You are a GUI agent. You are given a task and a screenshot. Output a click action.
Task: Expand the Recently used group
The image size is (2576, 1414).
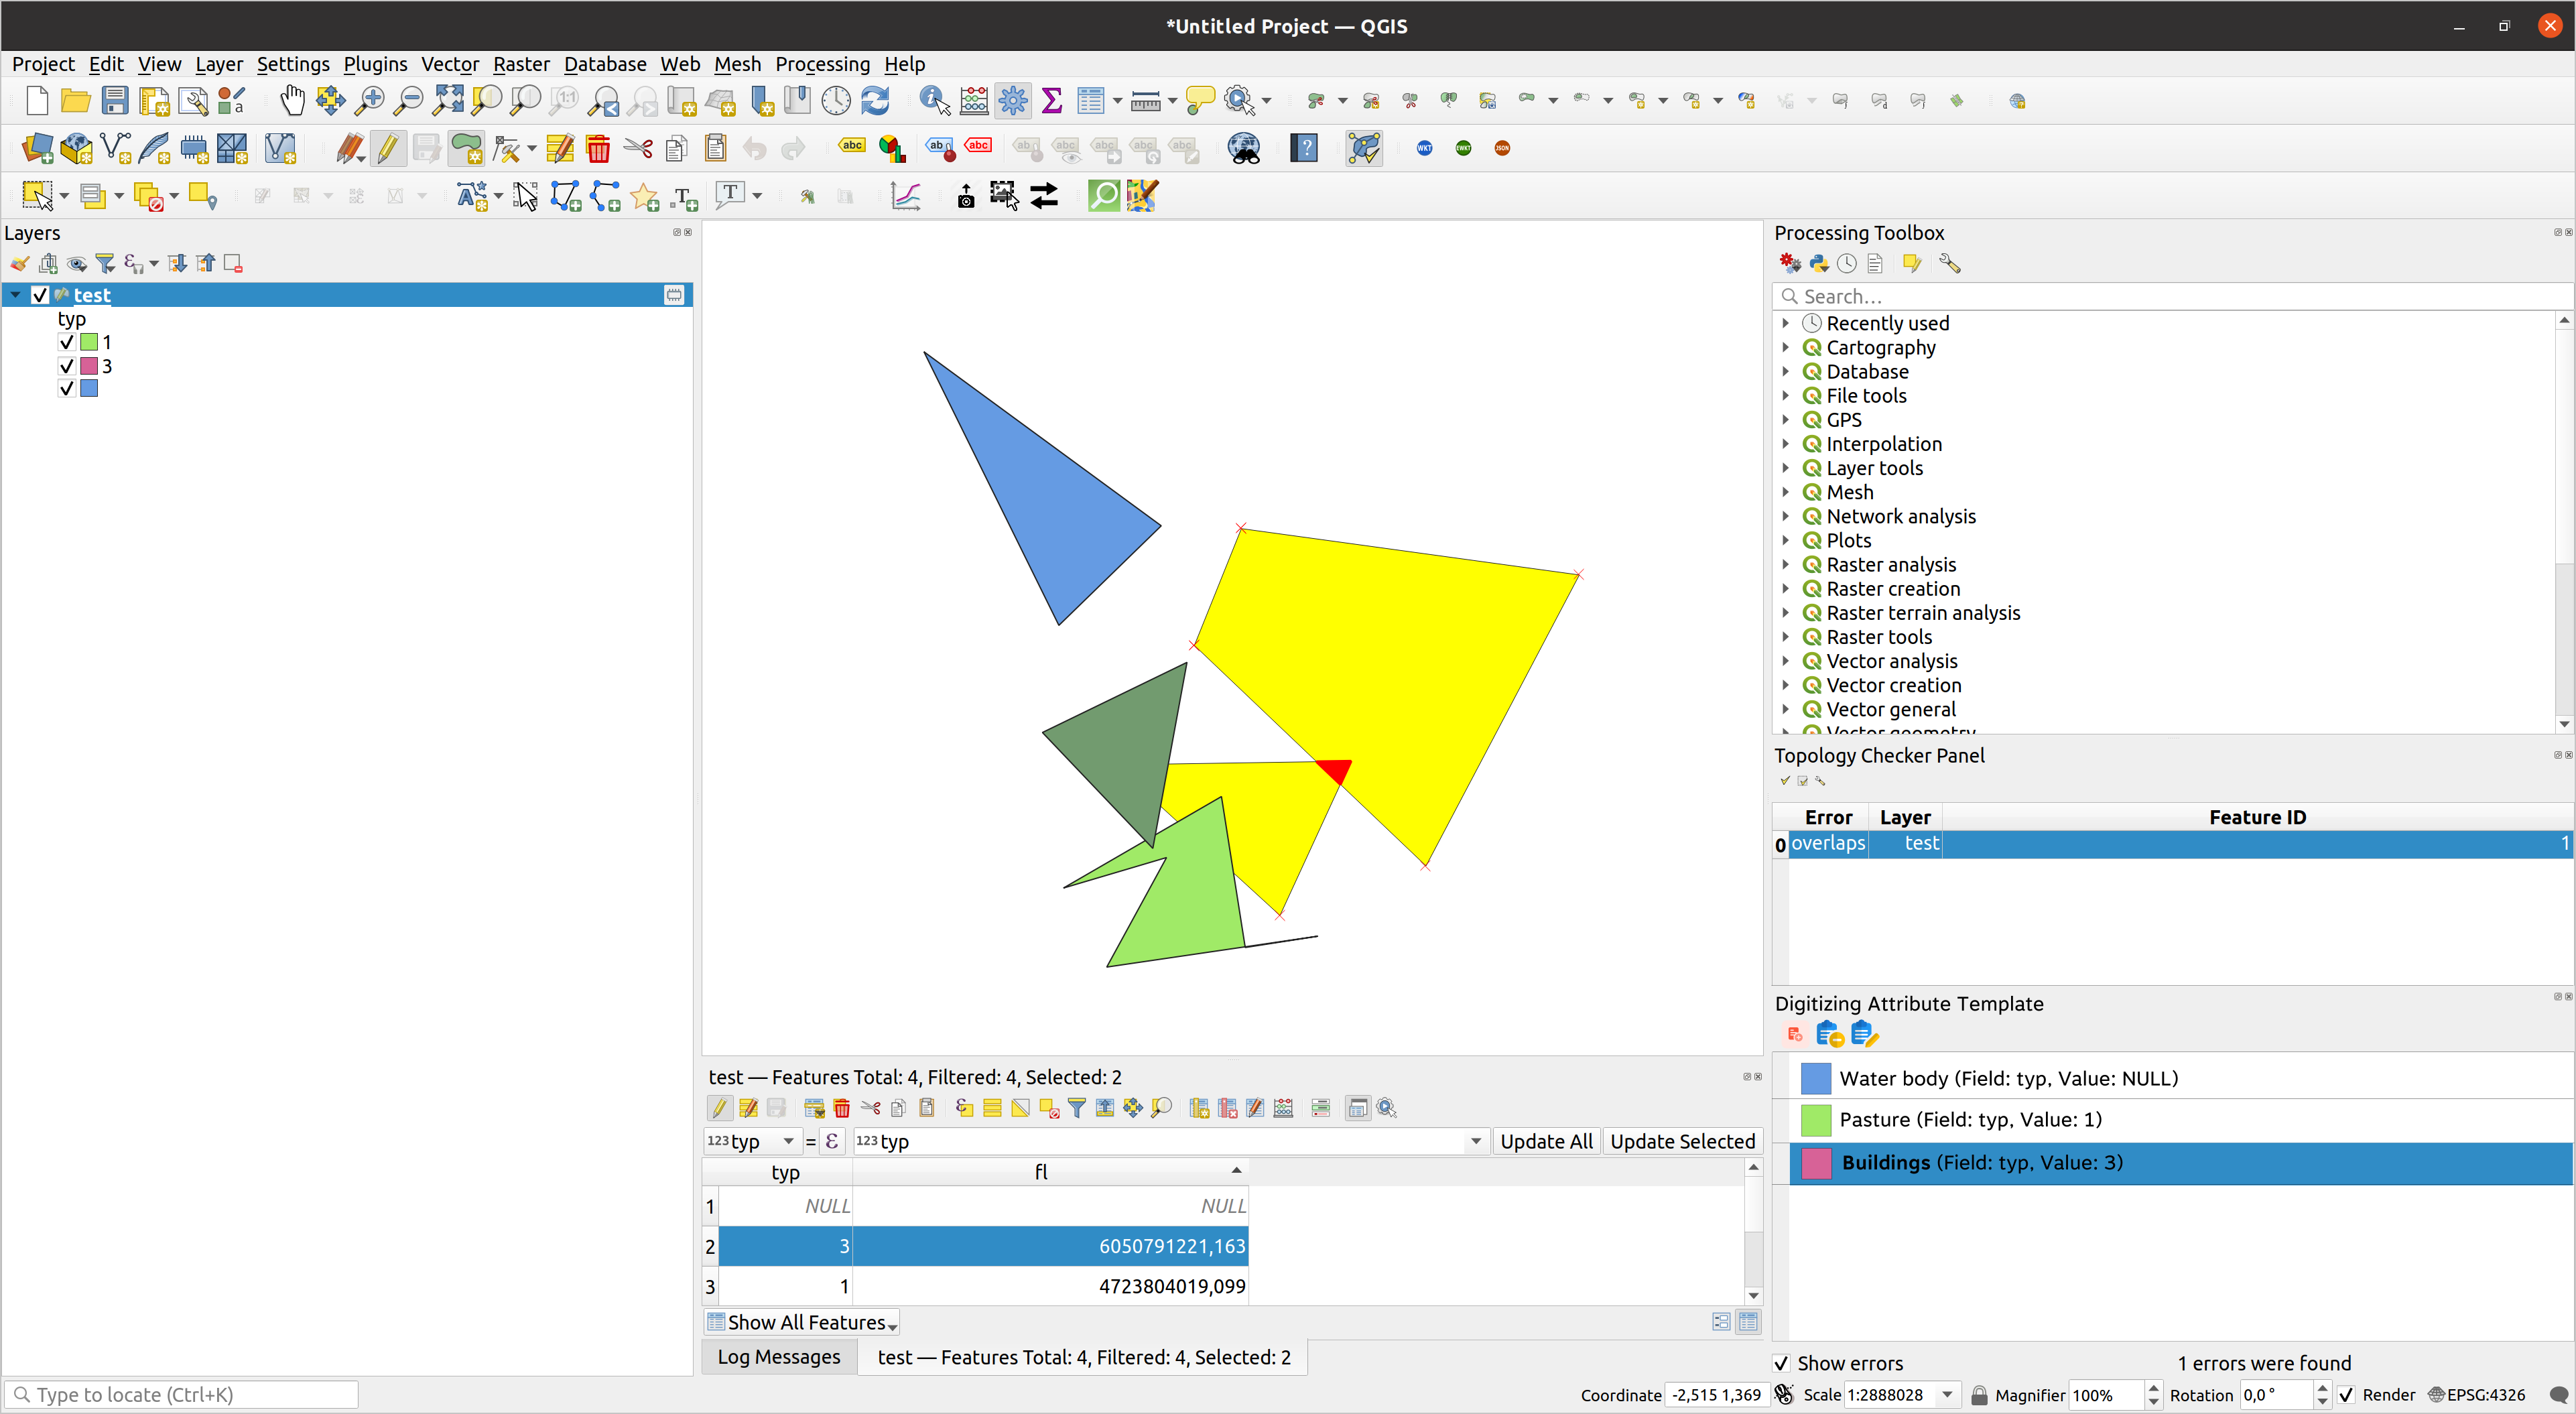pyautogui.click(x=1786, y=322)
